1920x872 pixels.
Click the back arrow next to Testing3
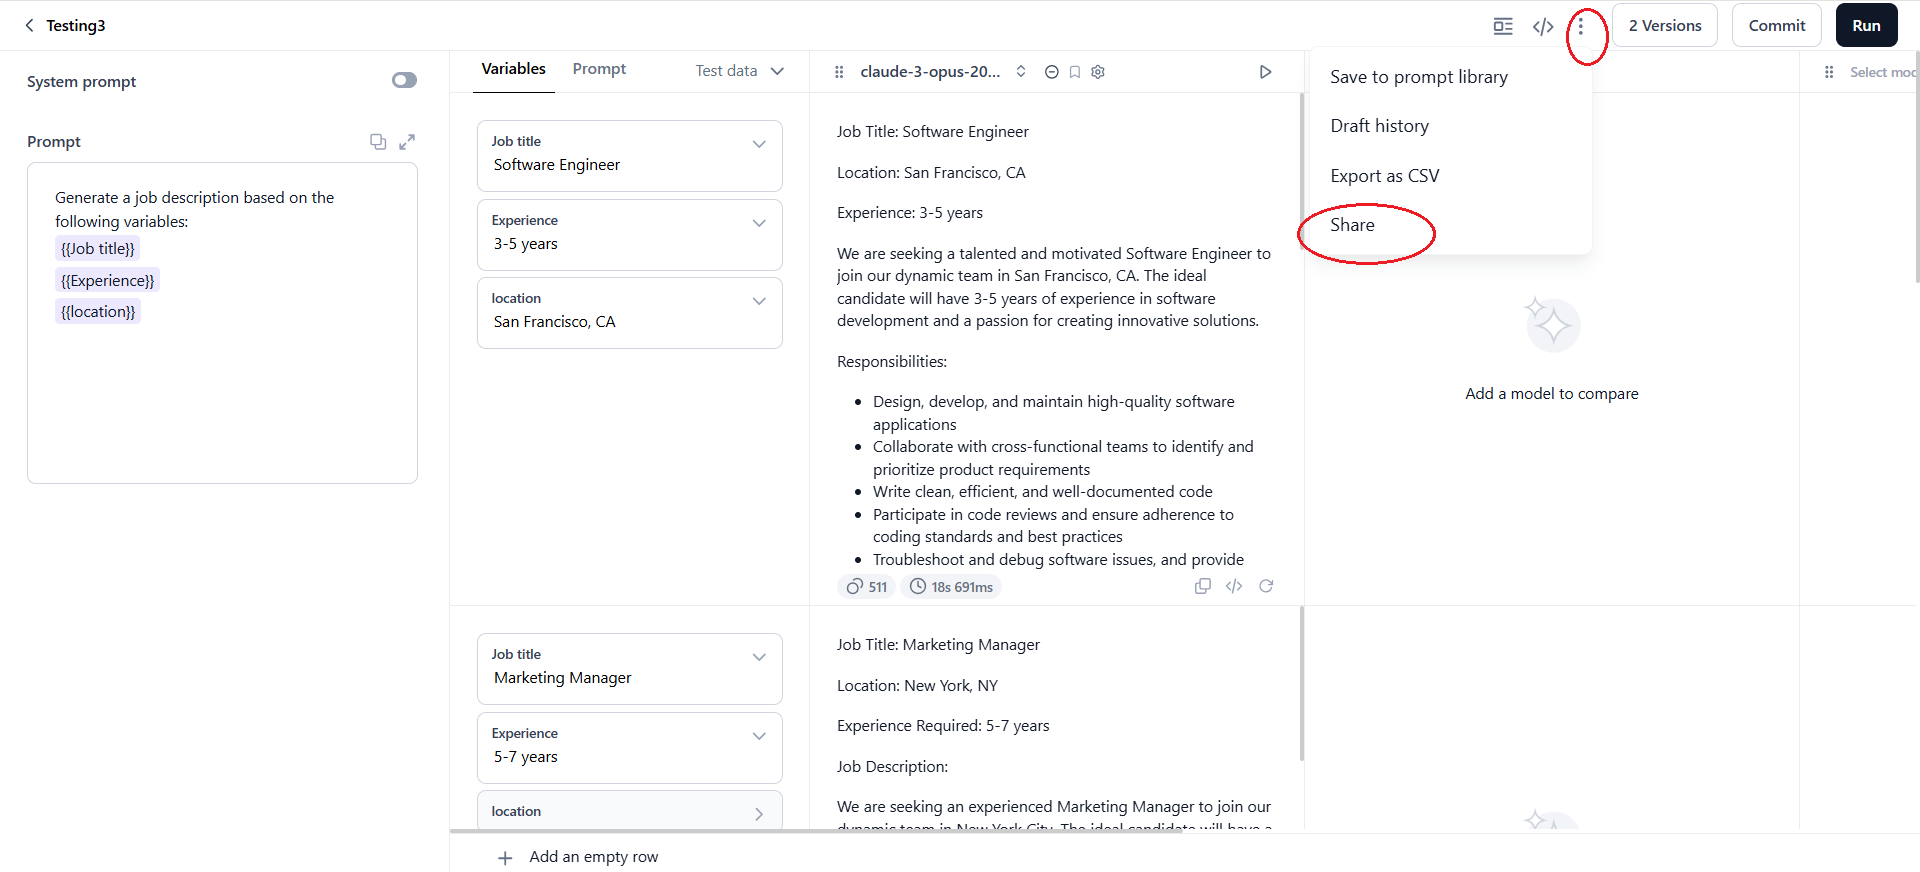point(29,25)
